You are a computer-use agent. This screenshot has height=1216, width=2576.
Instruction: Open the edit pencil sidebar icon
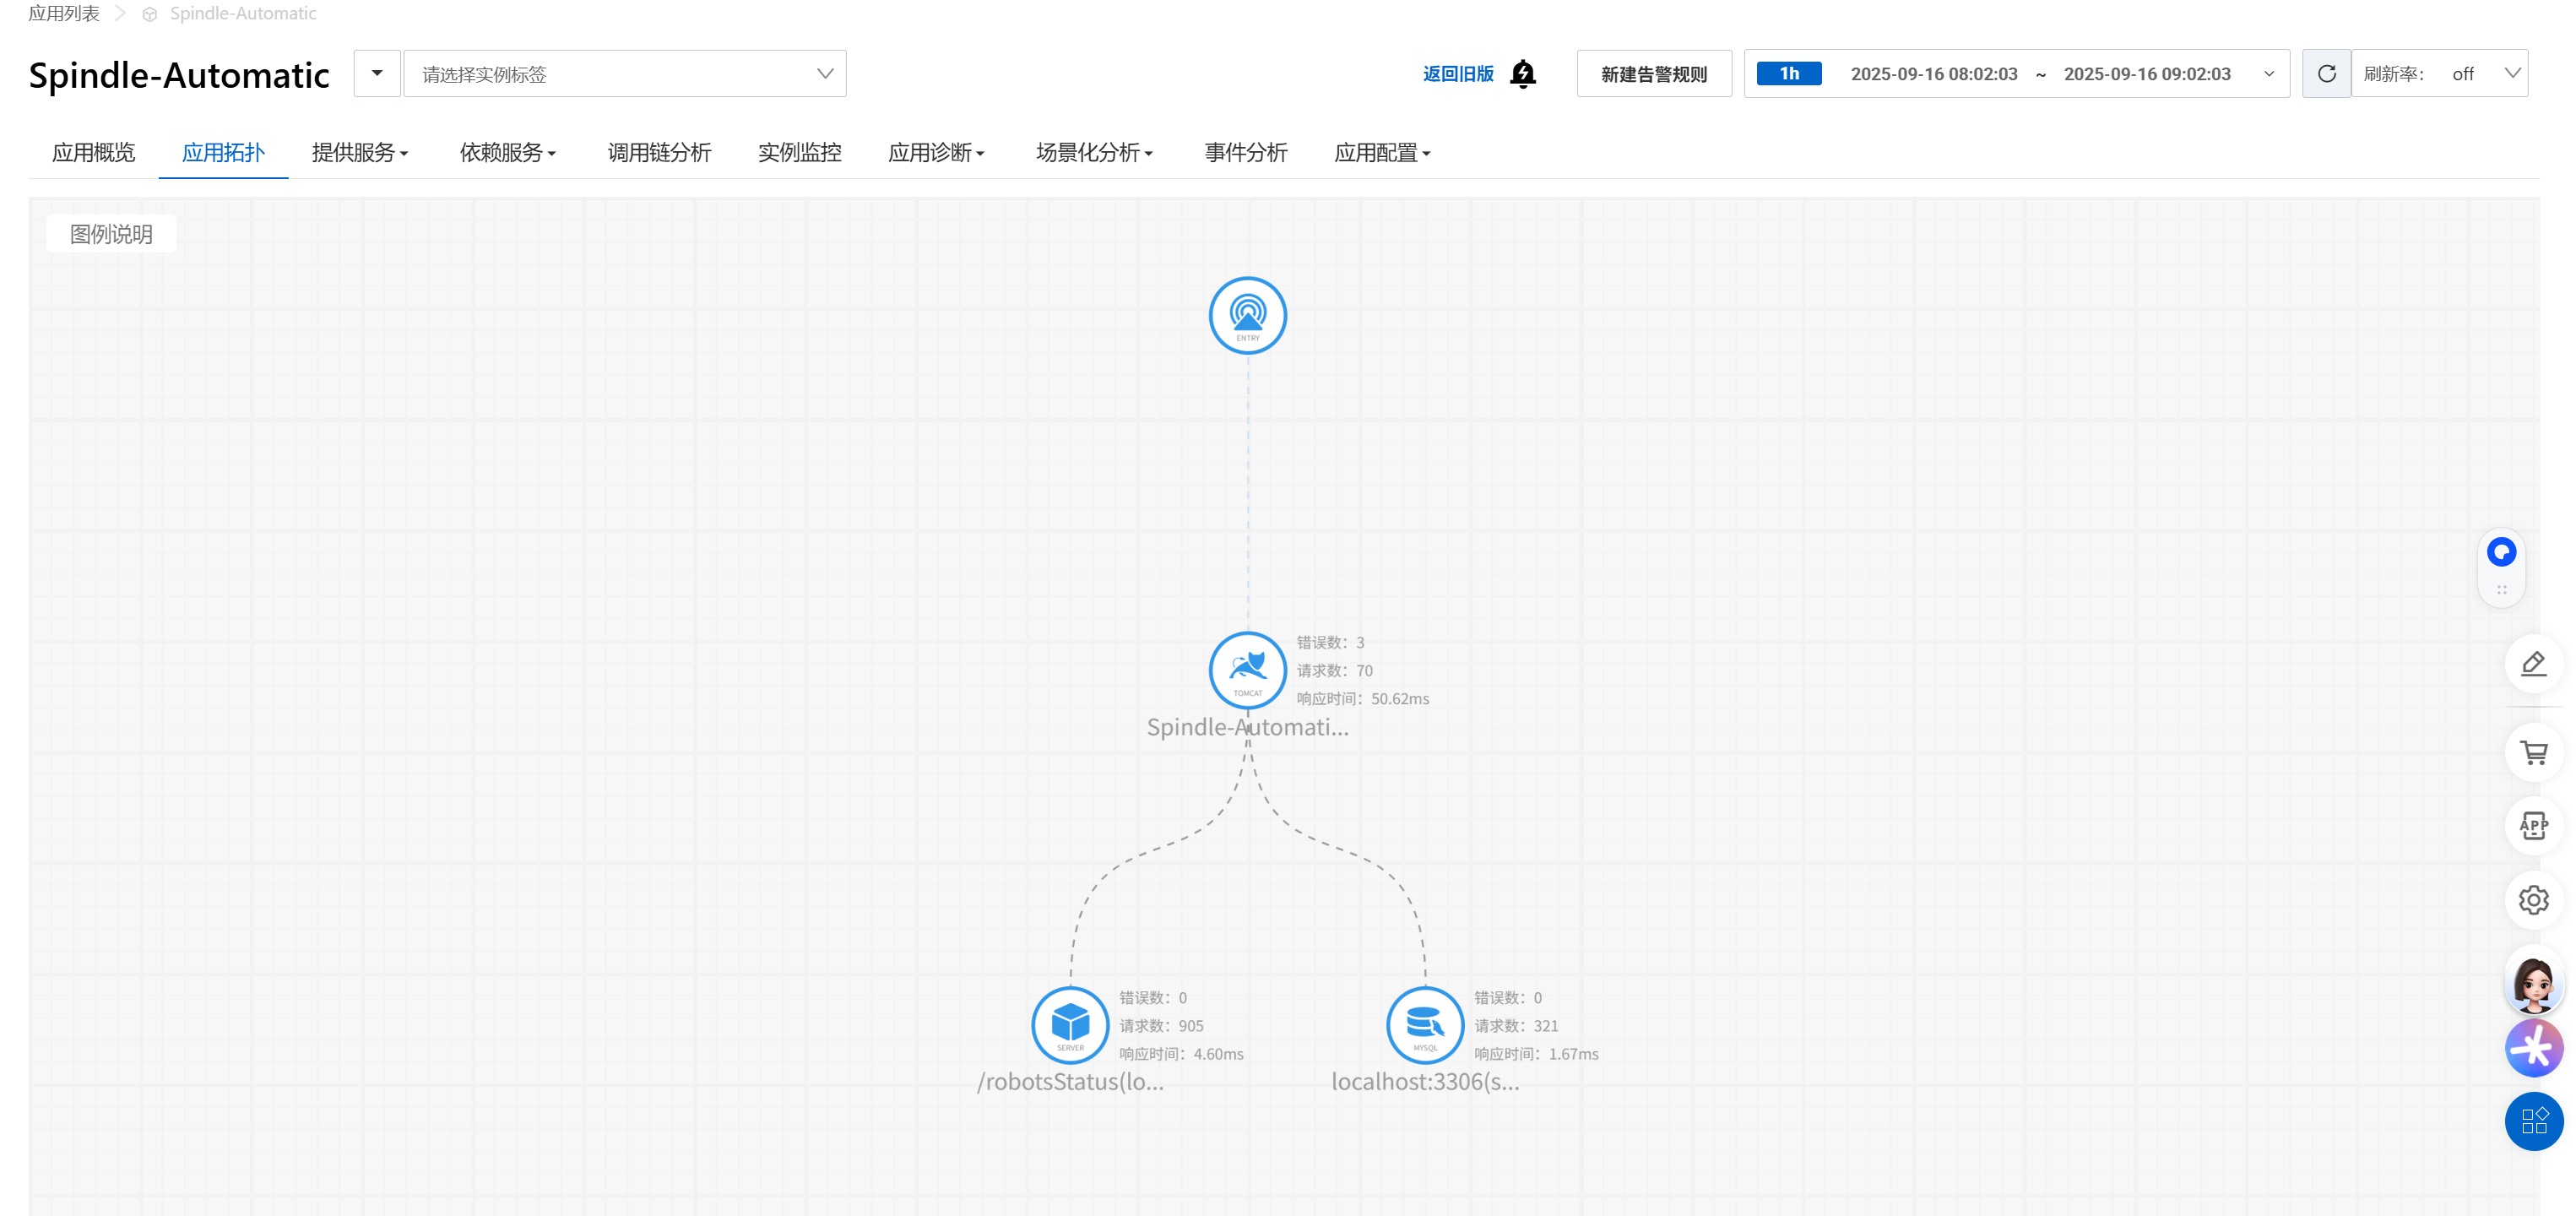2532,663
